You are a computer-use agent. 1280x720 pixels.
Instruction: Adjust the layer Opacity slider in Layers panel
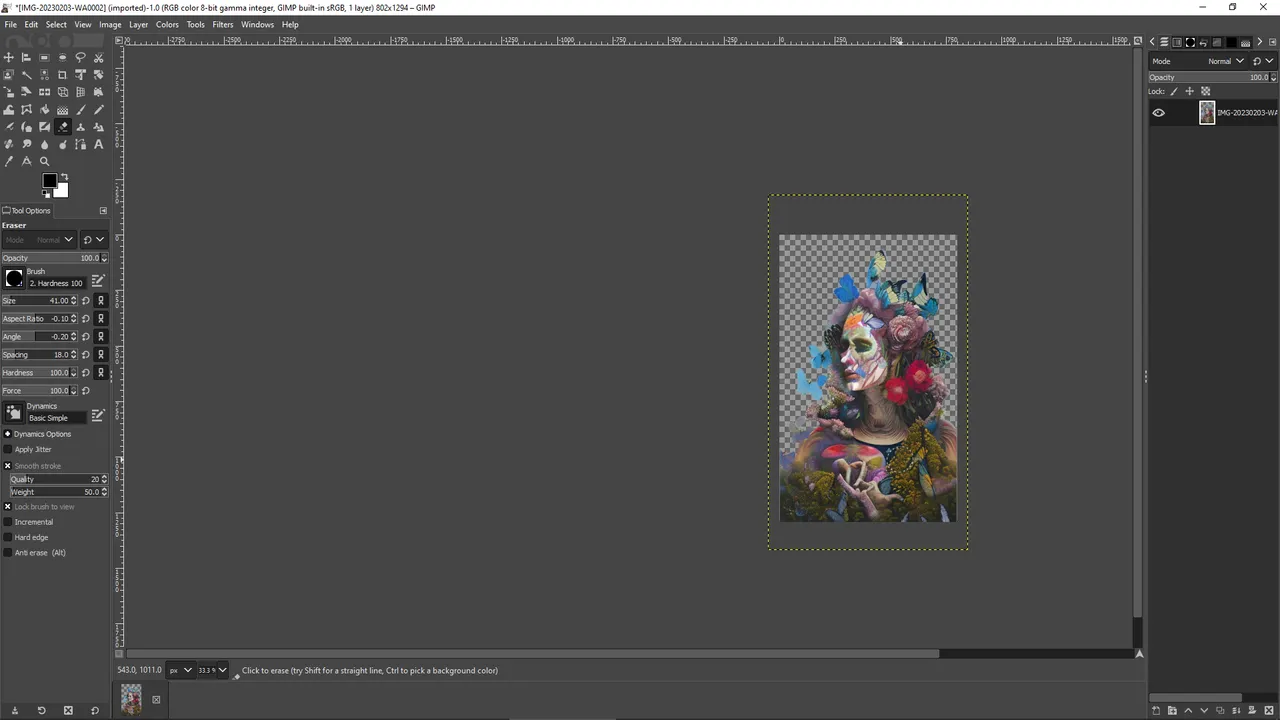pyautogui.click(x=1208, y=77)
